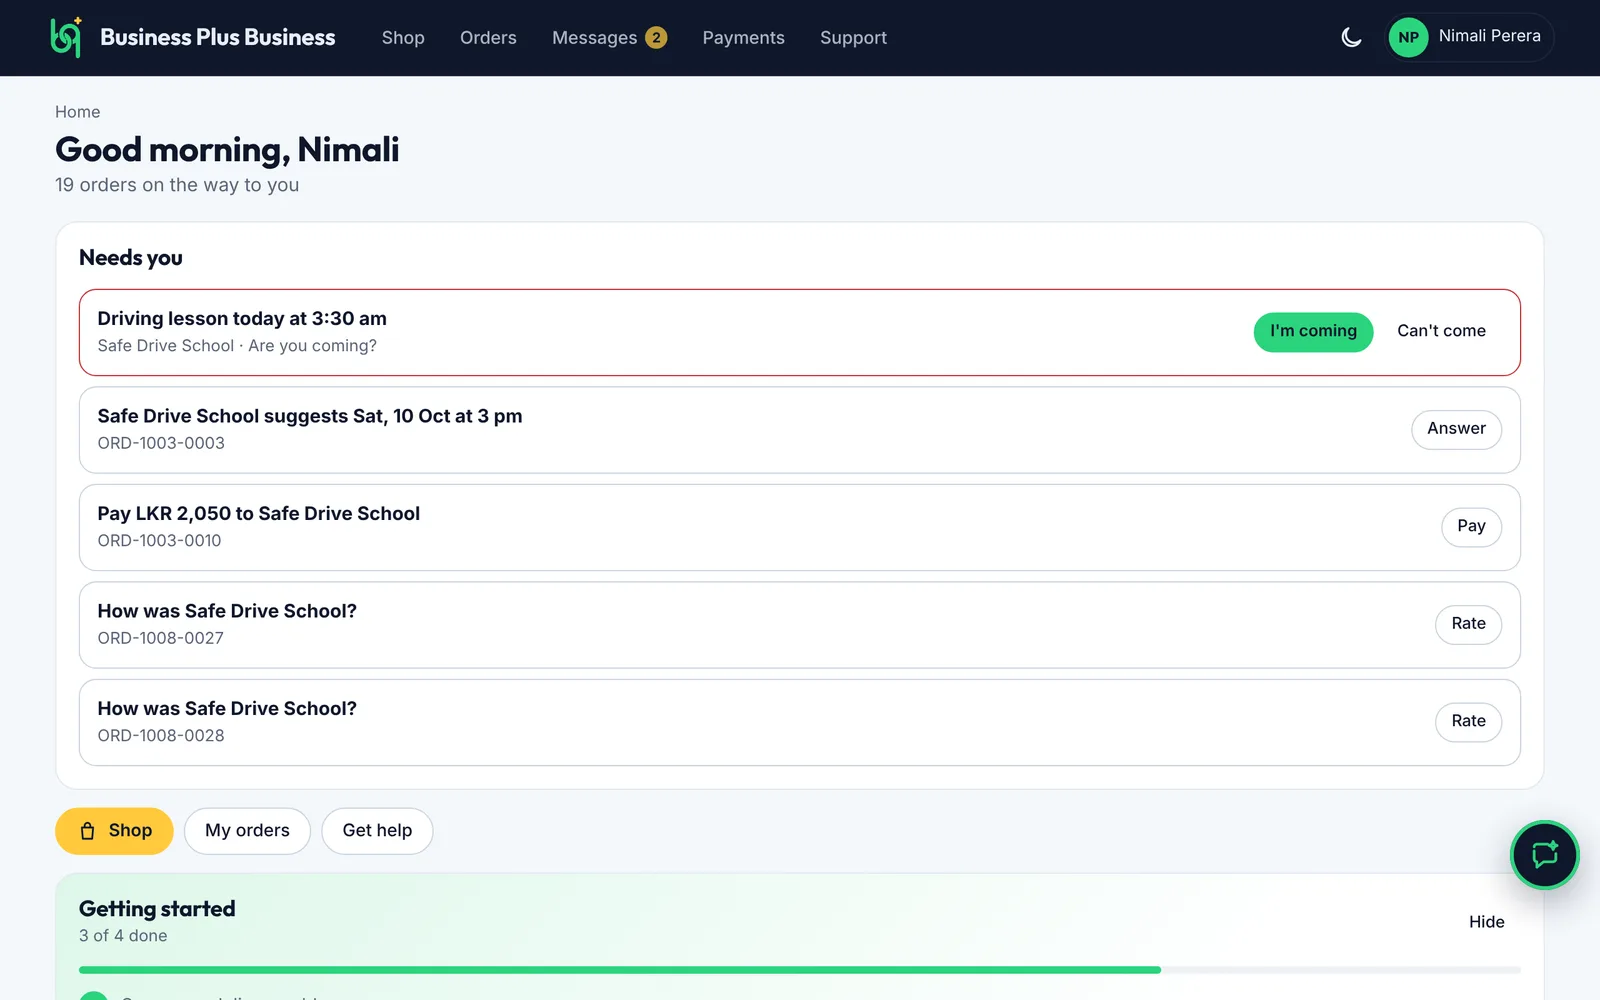Click the yellow Shop quick action button
The height and width of the screenshot is (1000, 1600).
114,831
